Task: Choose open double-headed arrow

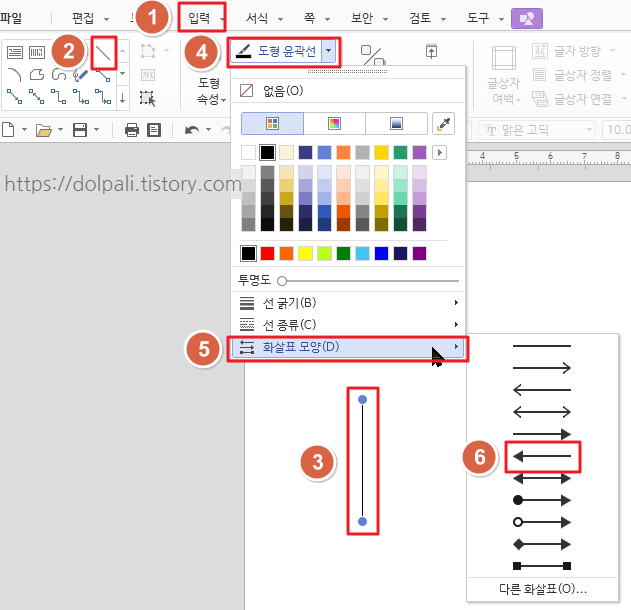Action: coord(542,412)
